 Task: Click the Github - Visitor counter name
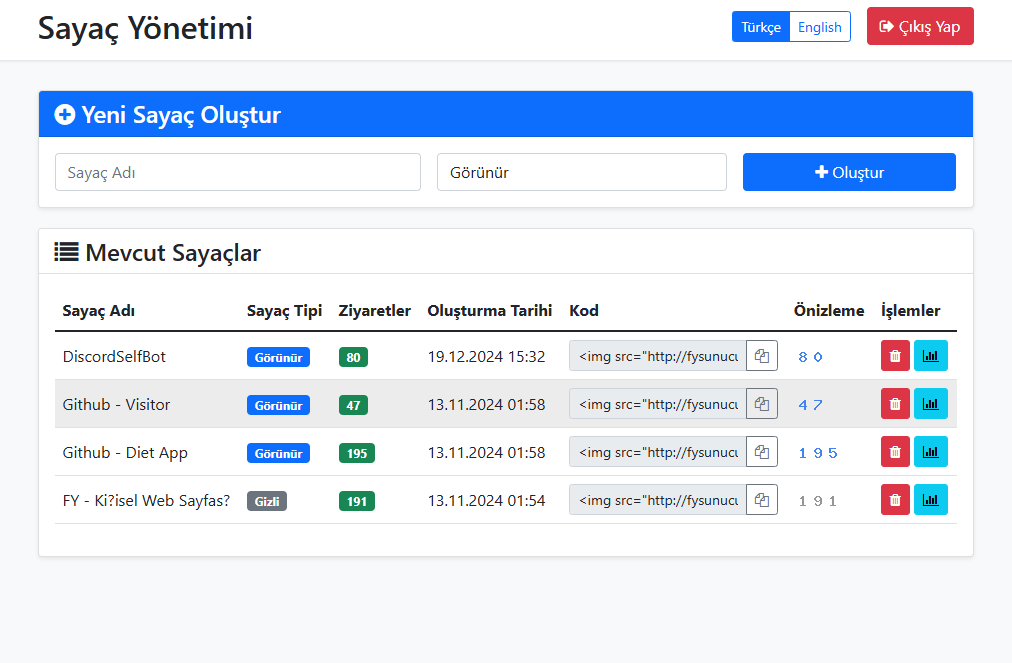pos(116,405)
